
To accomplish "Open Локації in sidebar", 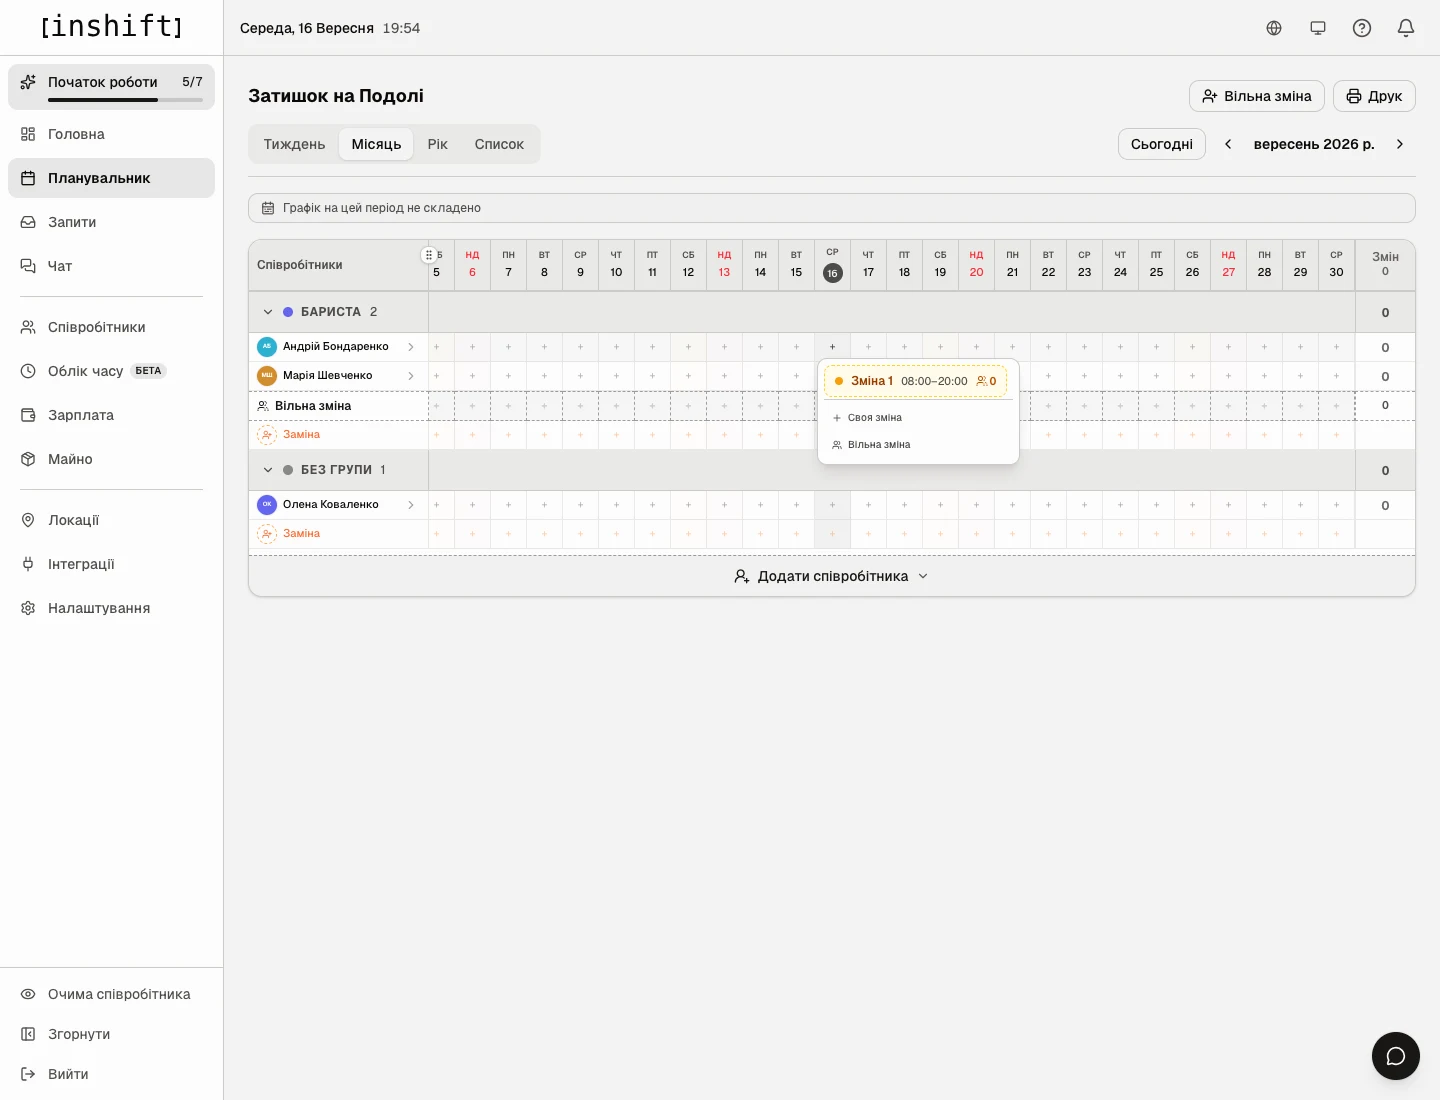I will pyautogui.click(x=111, y=520).
